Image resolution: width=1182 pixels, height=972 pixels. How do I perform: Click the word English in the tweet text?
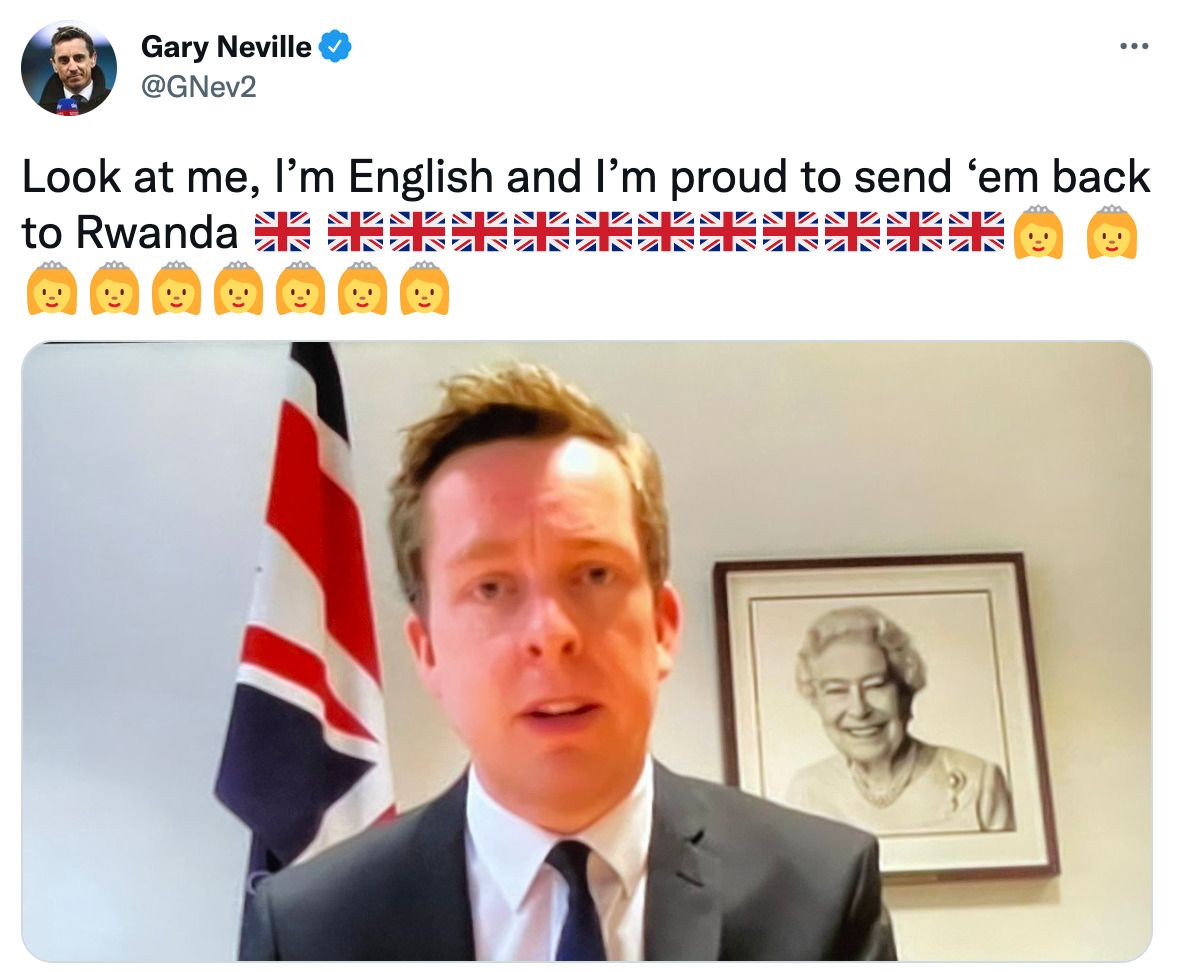click(421, 176)
